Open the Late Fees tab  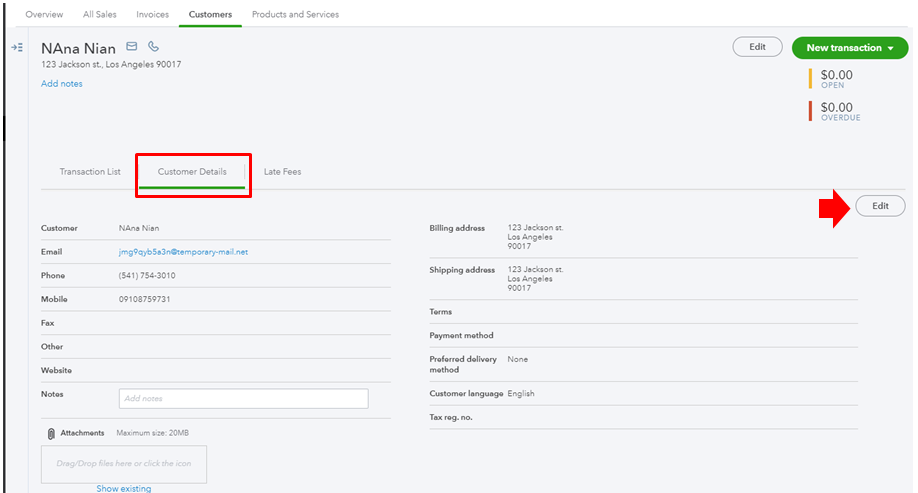coord(282,172)
